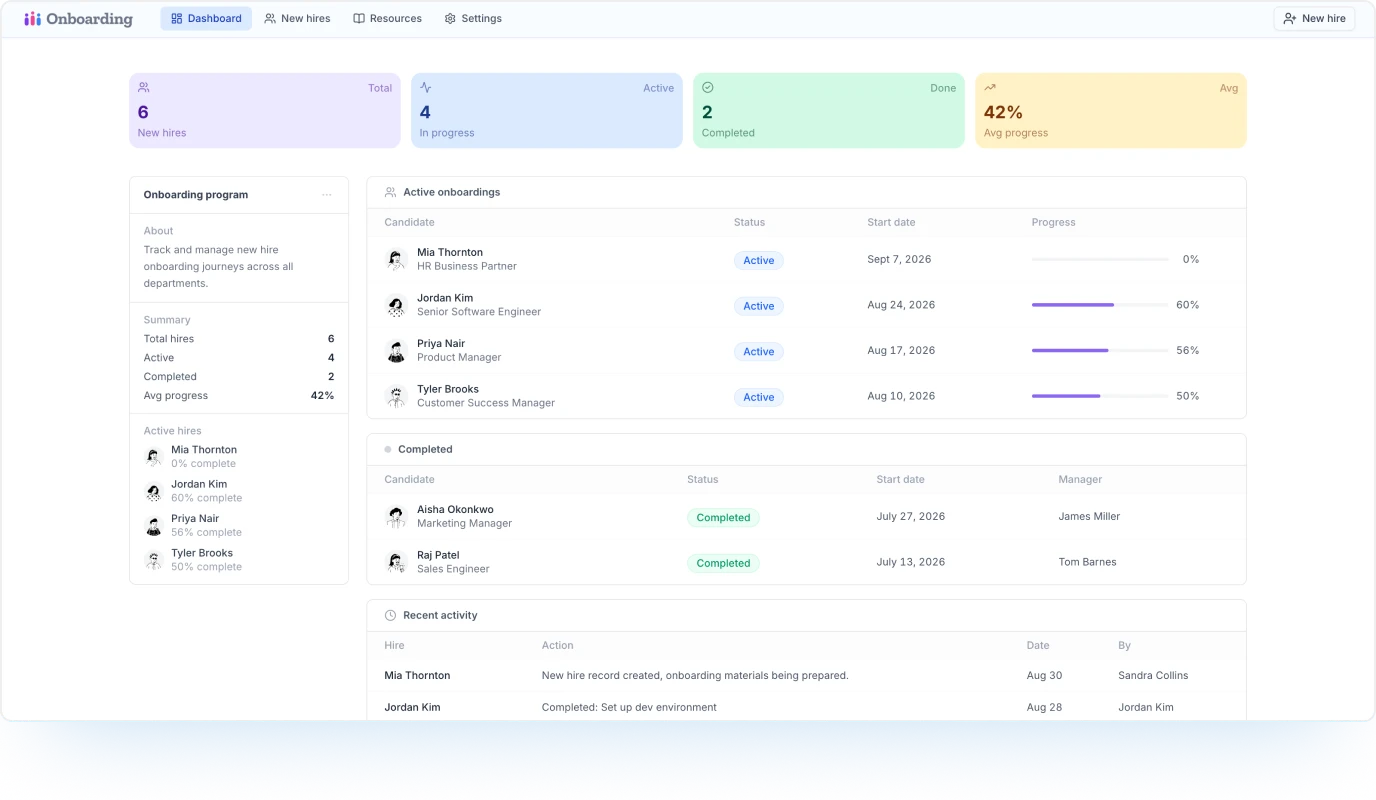Click Mia Thornton's avatar in Active hires sidebar

153,457
